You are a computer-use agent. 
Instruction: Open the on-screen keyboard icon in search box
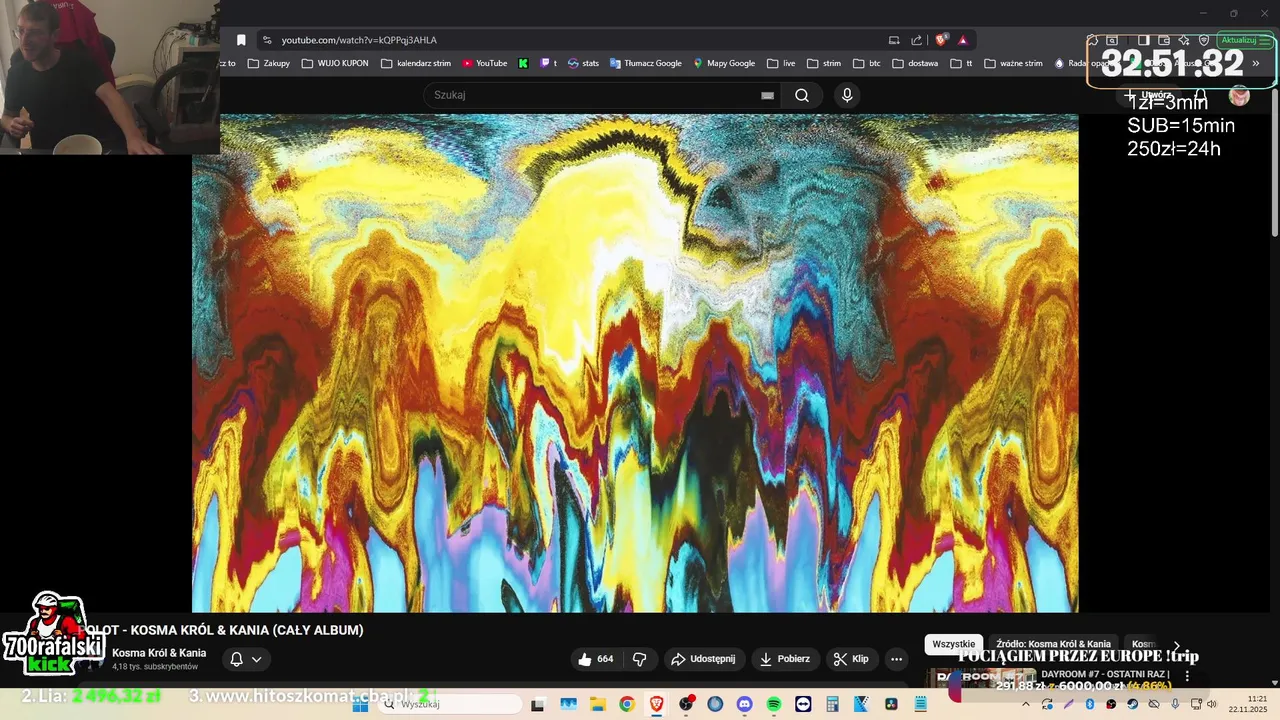pyautogui.click(x=767, y=95)
